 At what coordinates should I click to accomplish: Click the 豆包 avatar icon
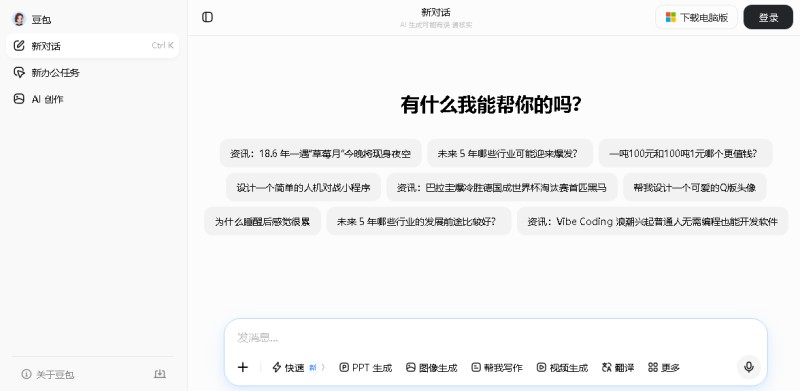(19, 19)
